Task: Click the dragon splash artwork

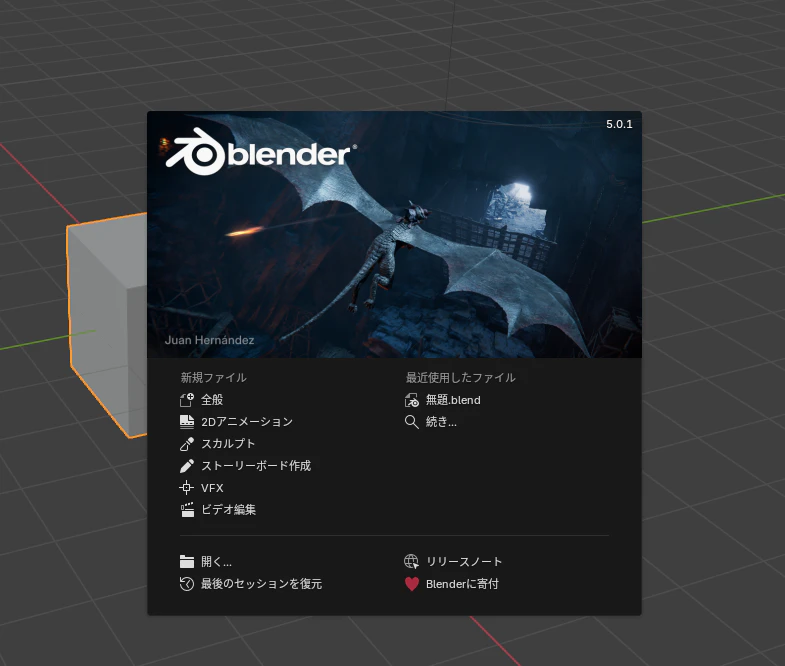Action: (394, 235)
